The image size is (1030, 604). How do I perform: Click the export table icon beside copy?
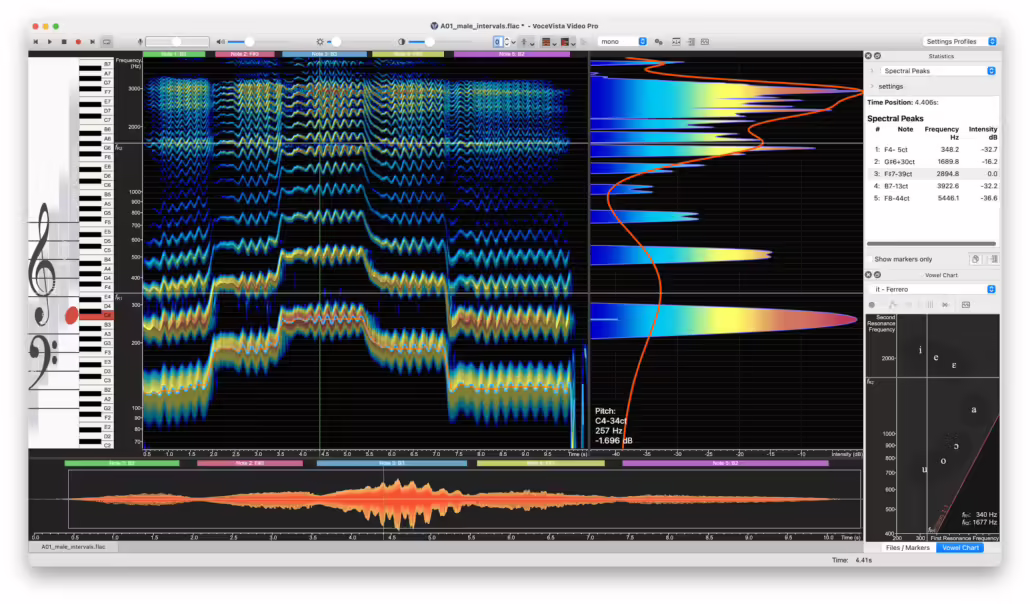coord(993,259)
